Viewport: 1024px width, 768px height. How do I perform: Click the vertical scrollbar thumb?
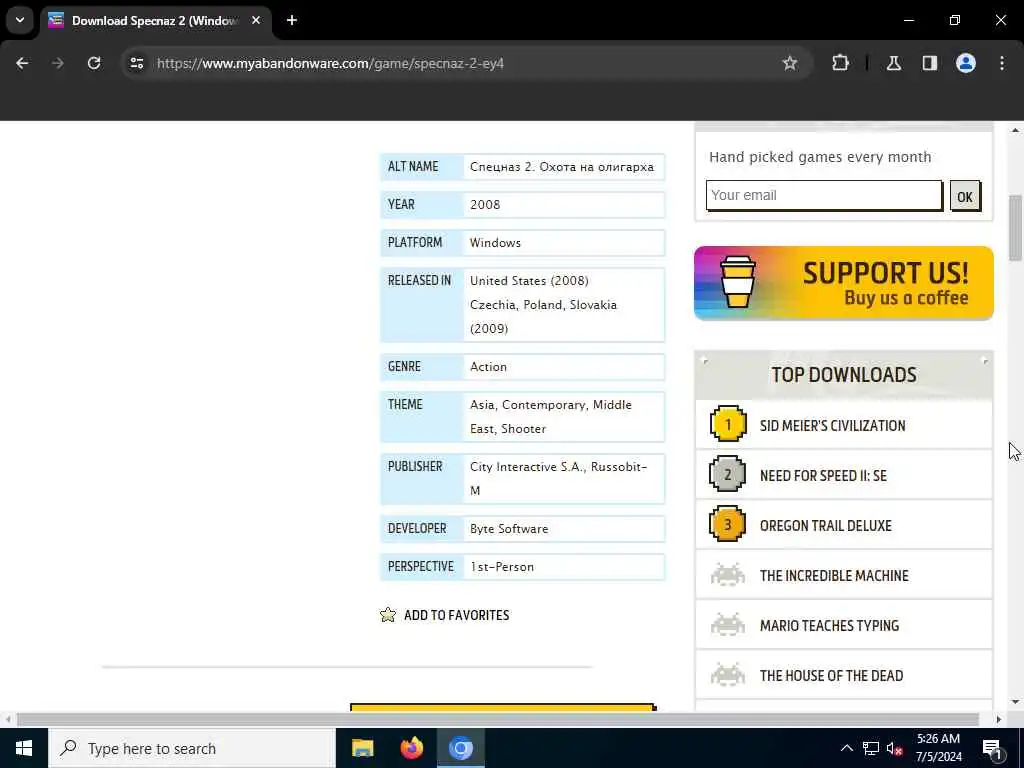point(1015,228)
